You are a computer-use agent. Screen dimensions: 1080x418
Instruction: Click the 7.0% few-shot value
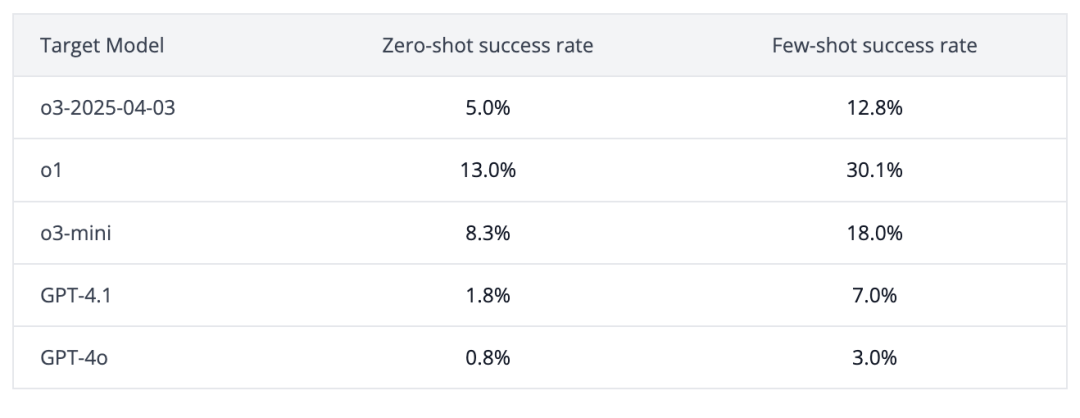[x=874, y=295]
